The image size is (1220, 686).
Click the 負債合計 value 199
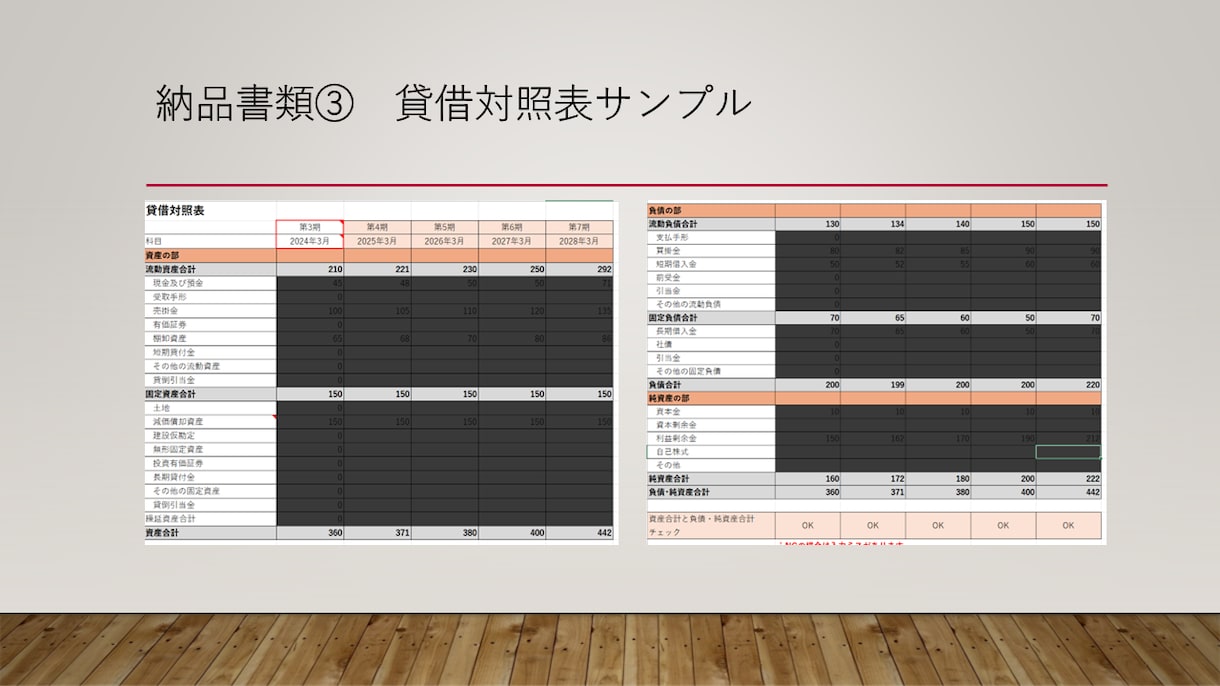(873, 385)
